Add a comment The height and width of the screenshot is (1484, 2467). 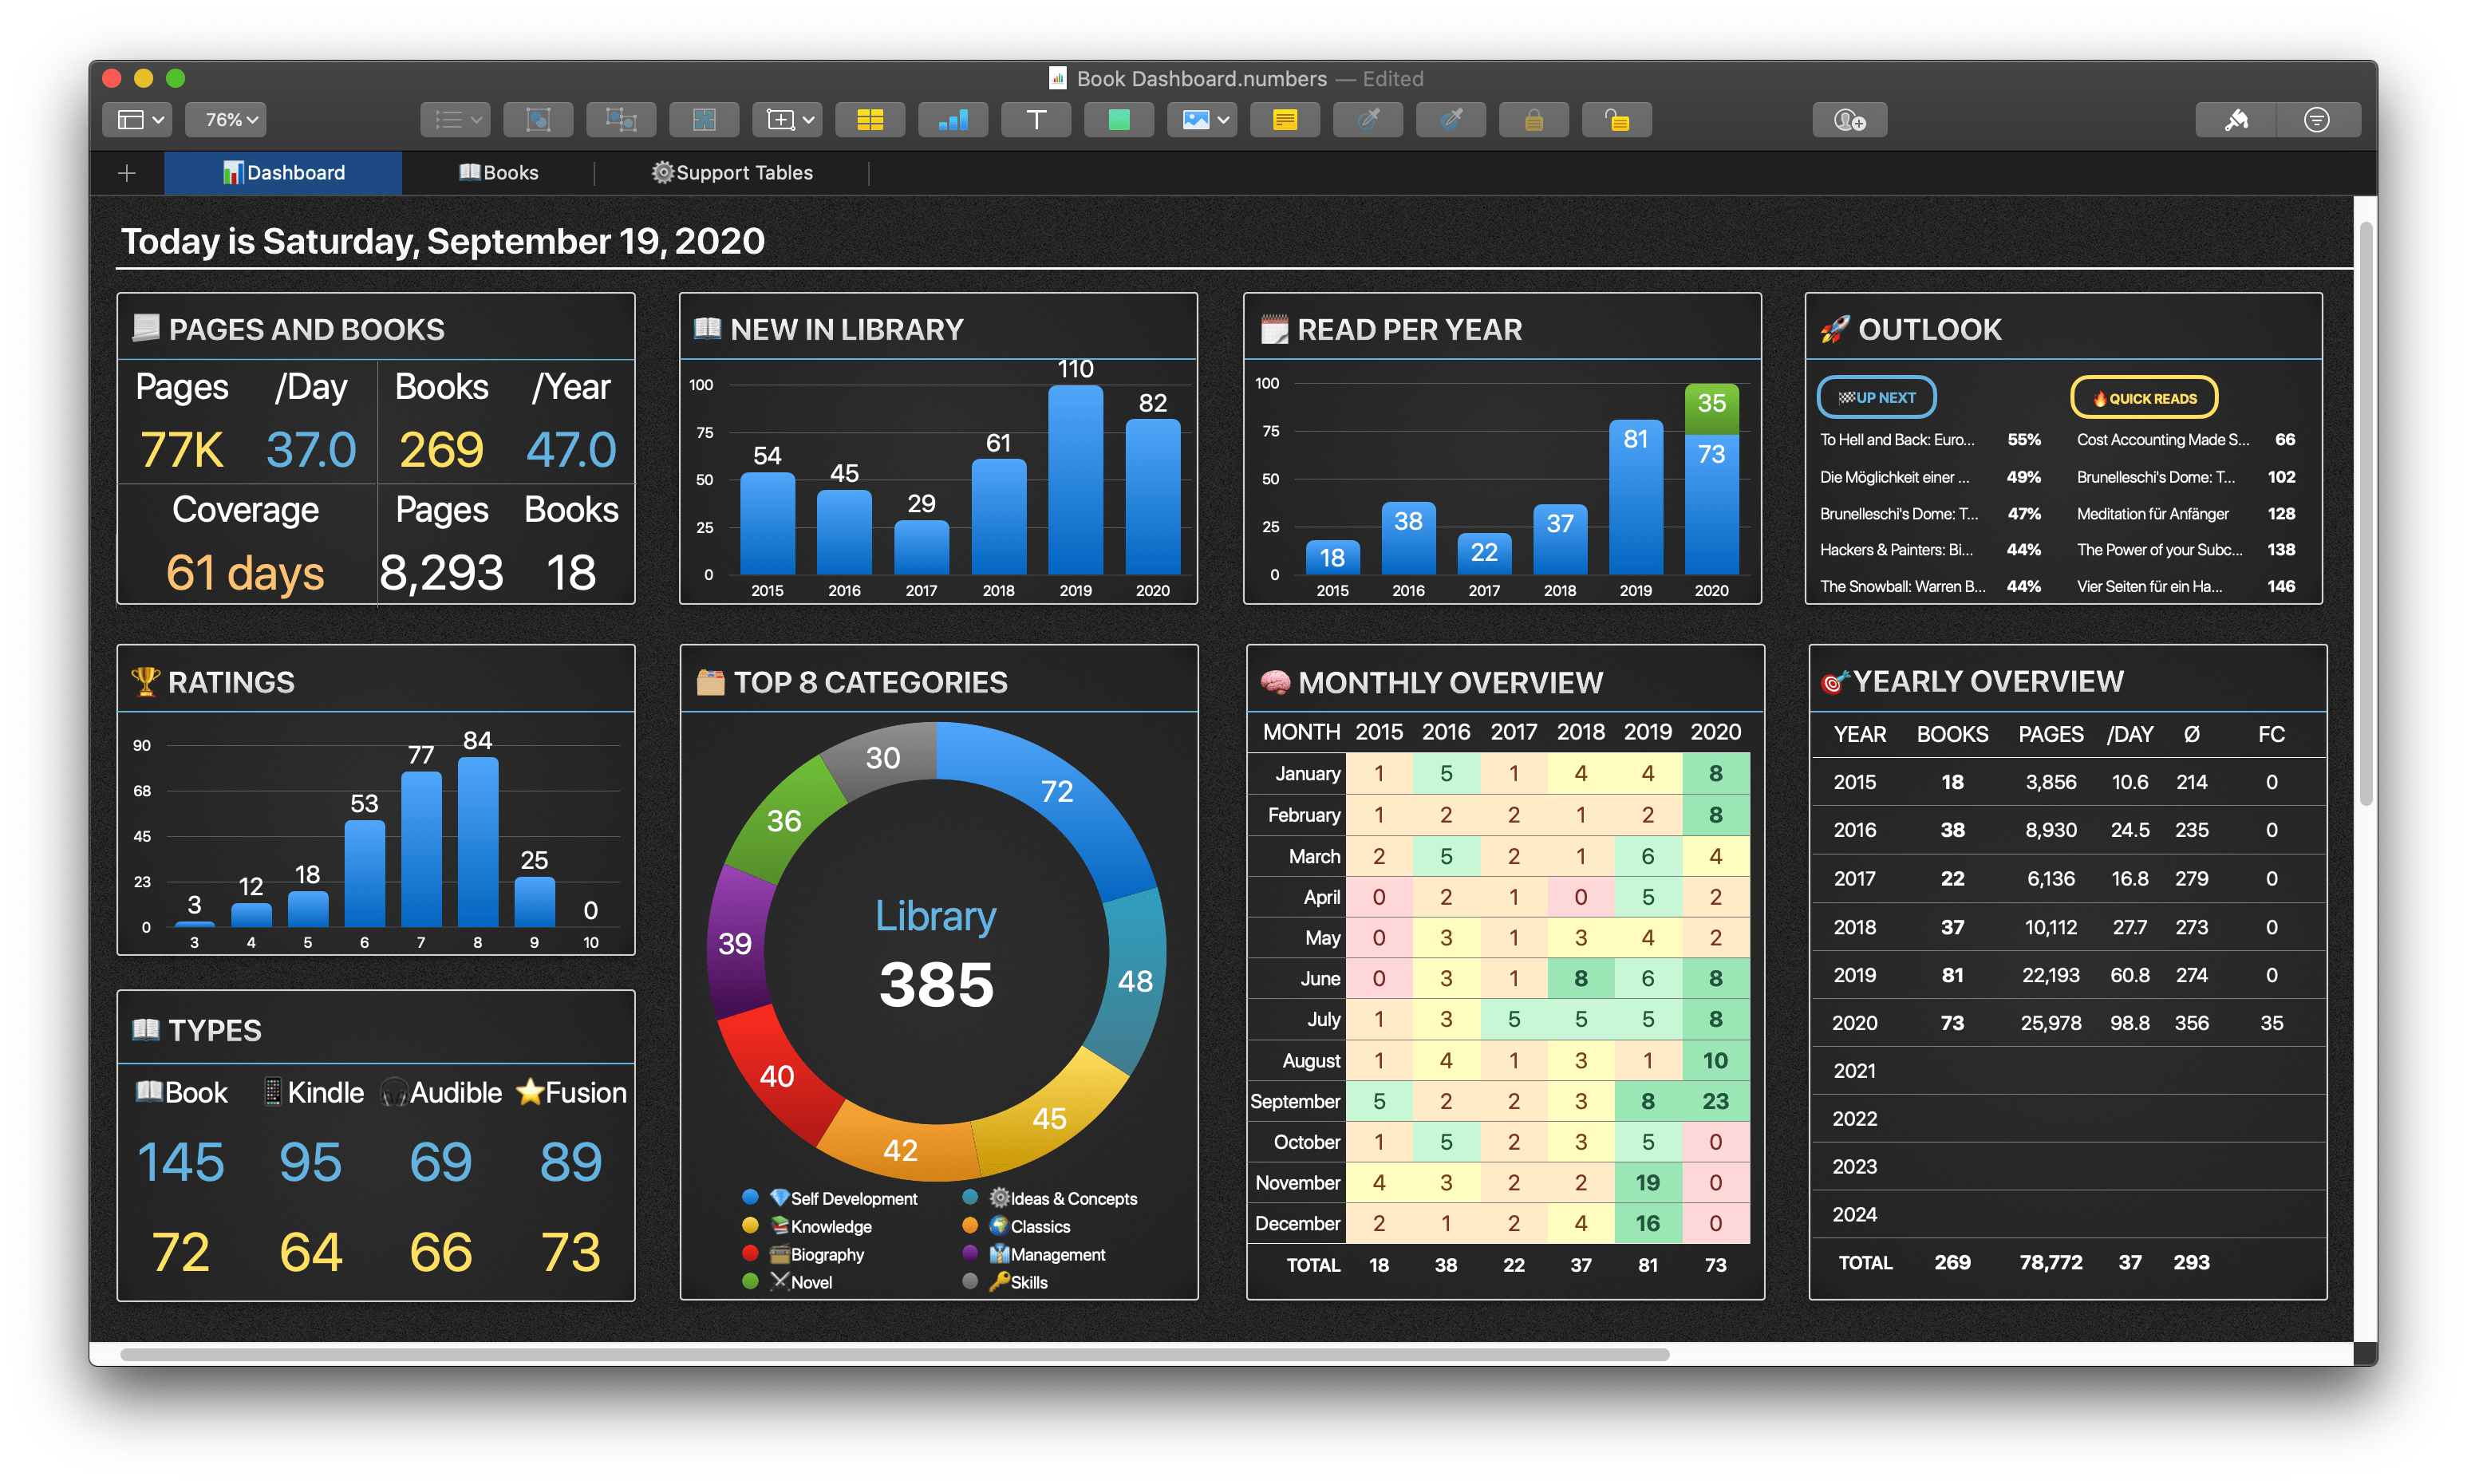pos(1284,119)
